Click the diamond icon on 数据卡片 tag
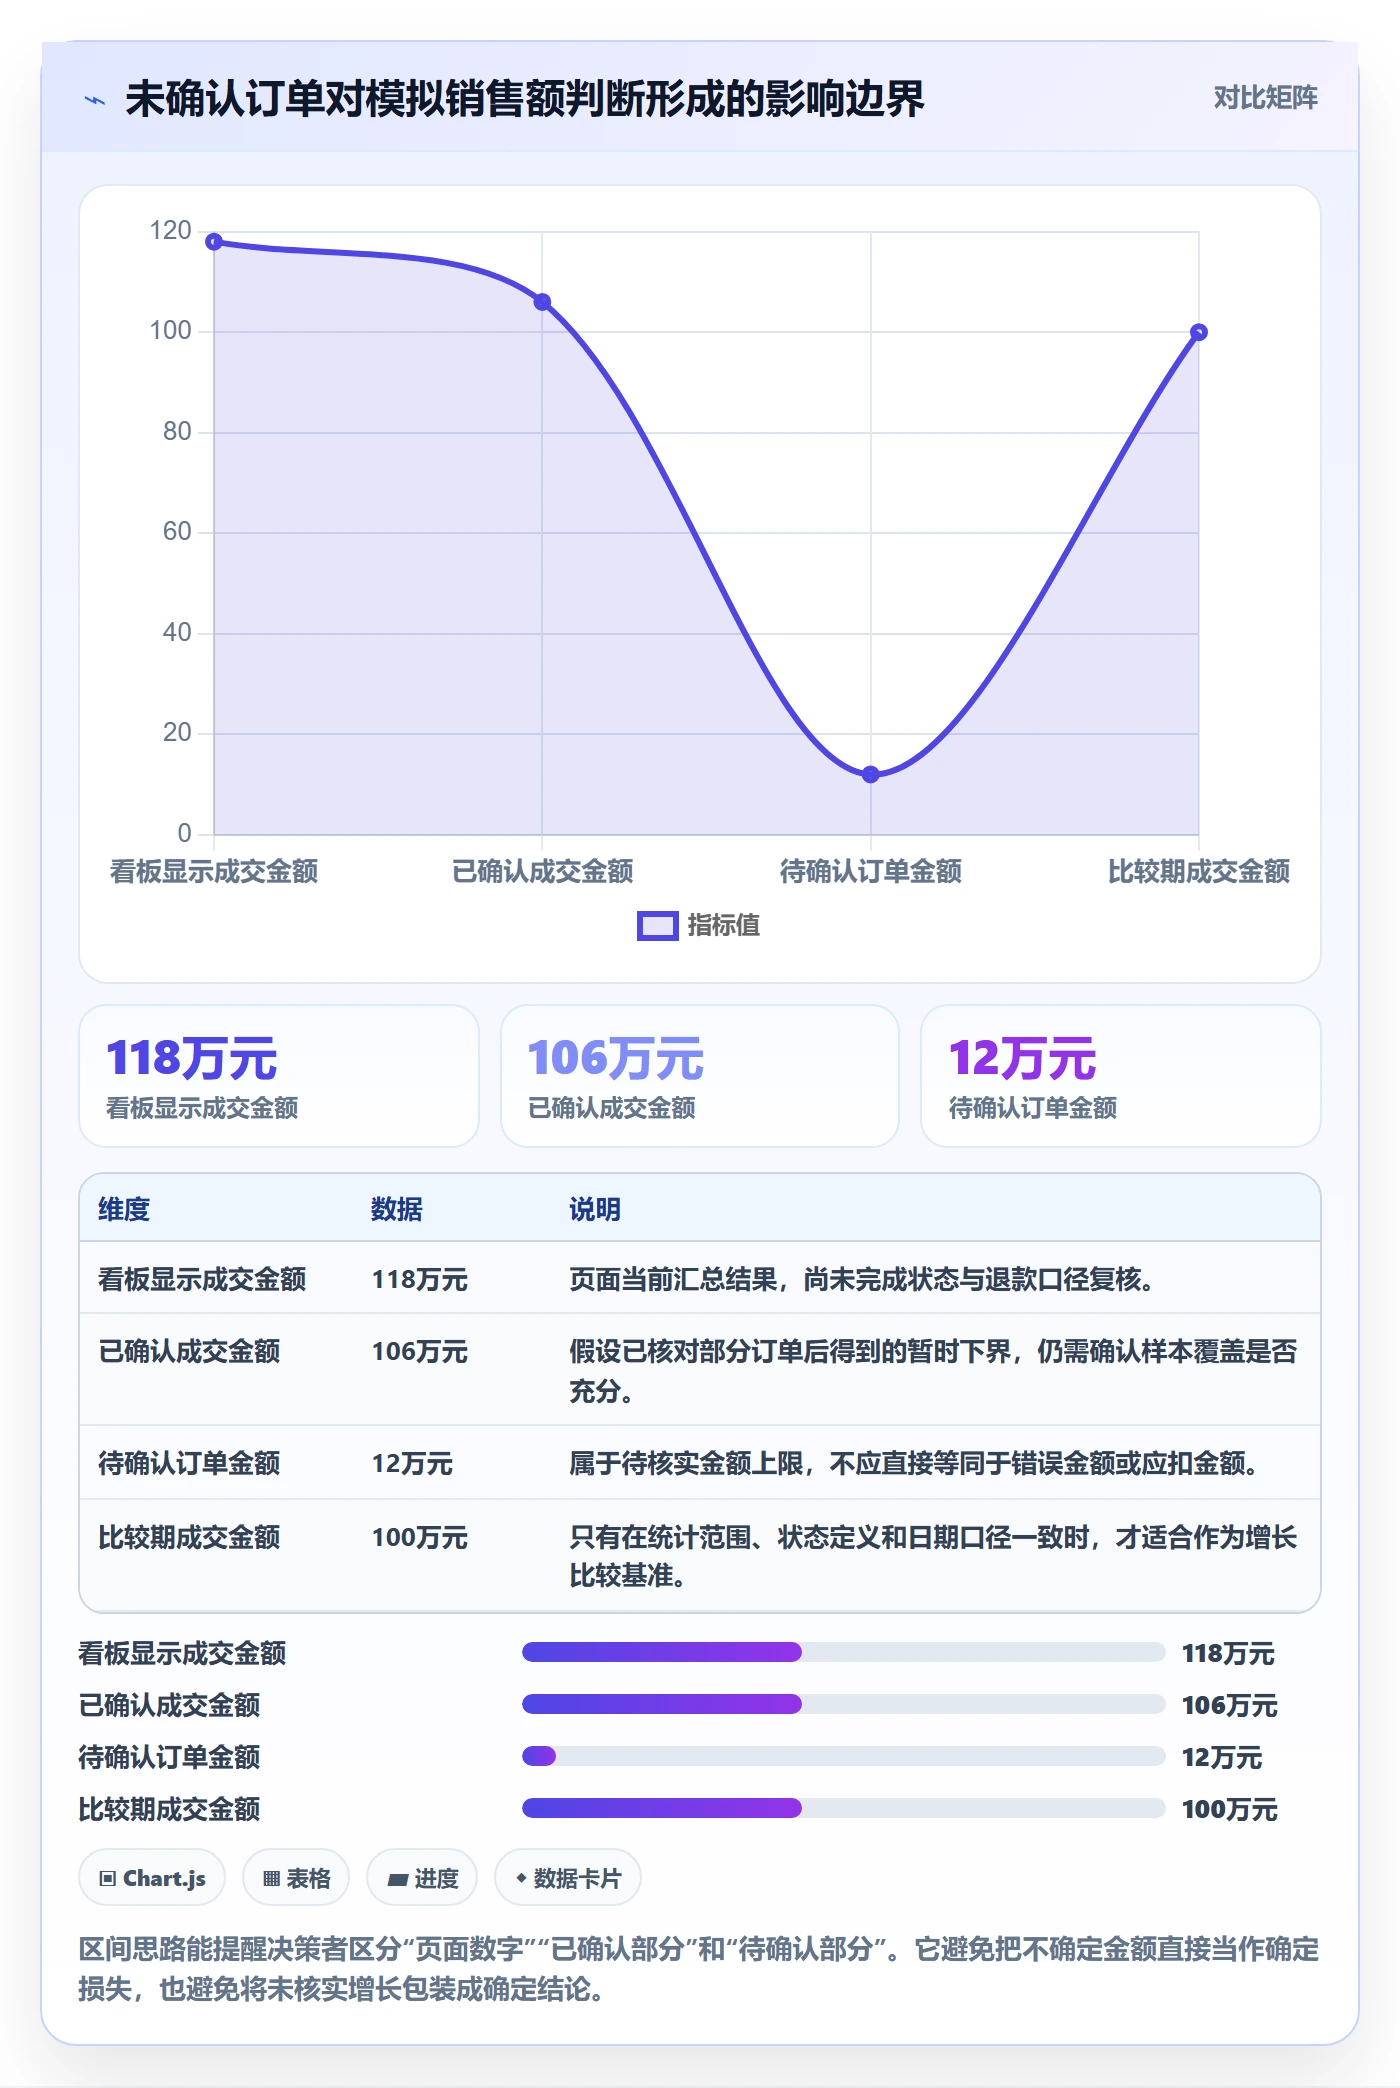The image size is (1400, 2088). click(521, 1879)
